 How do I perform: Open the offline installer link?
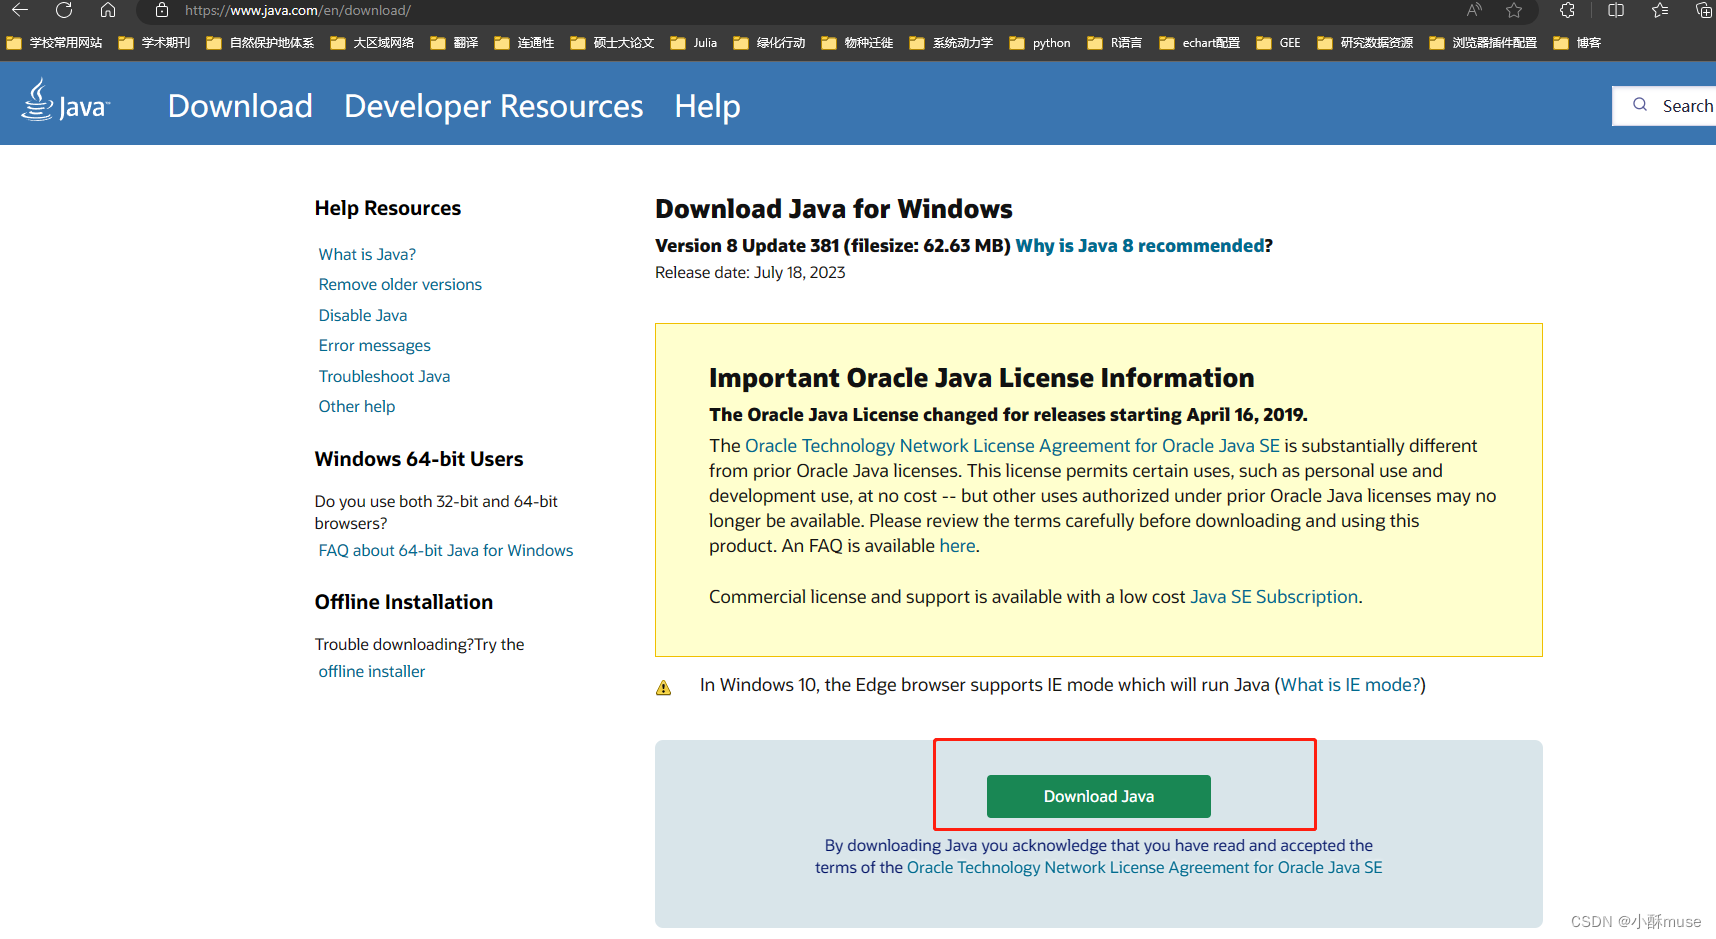[x=372, y=671]
